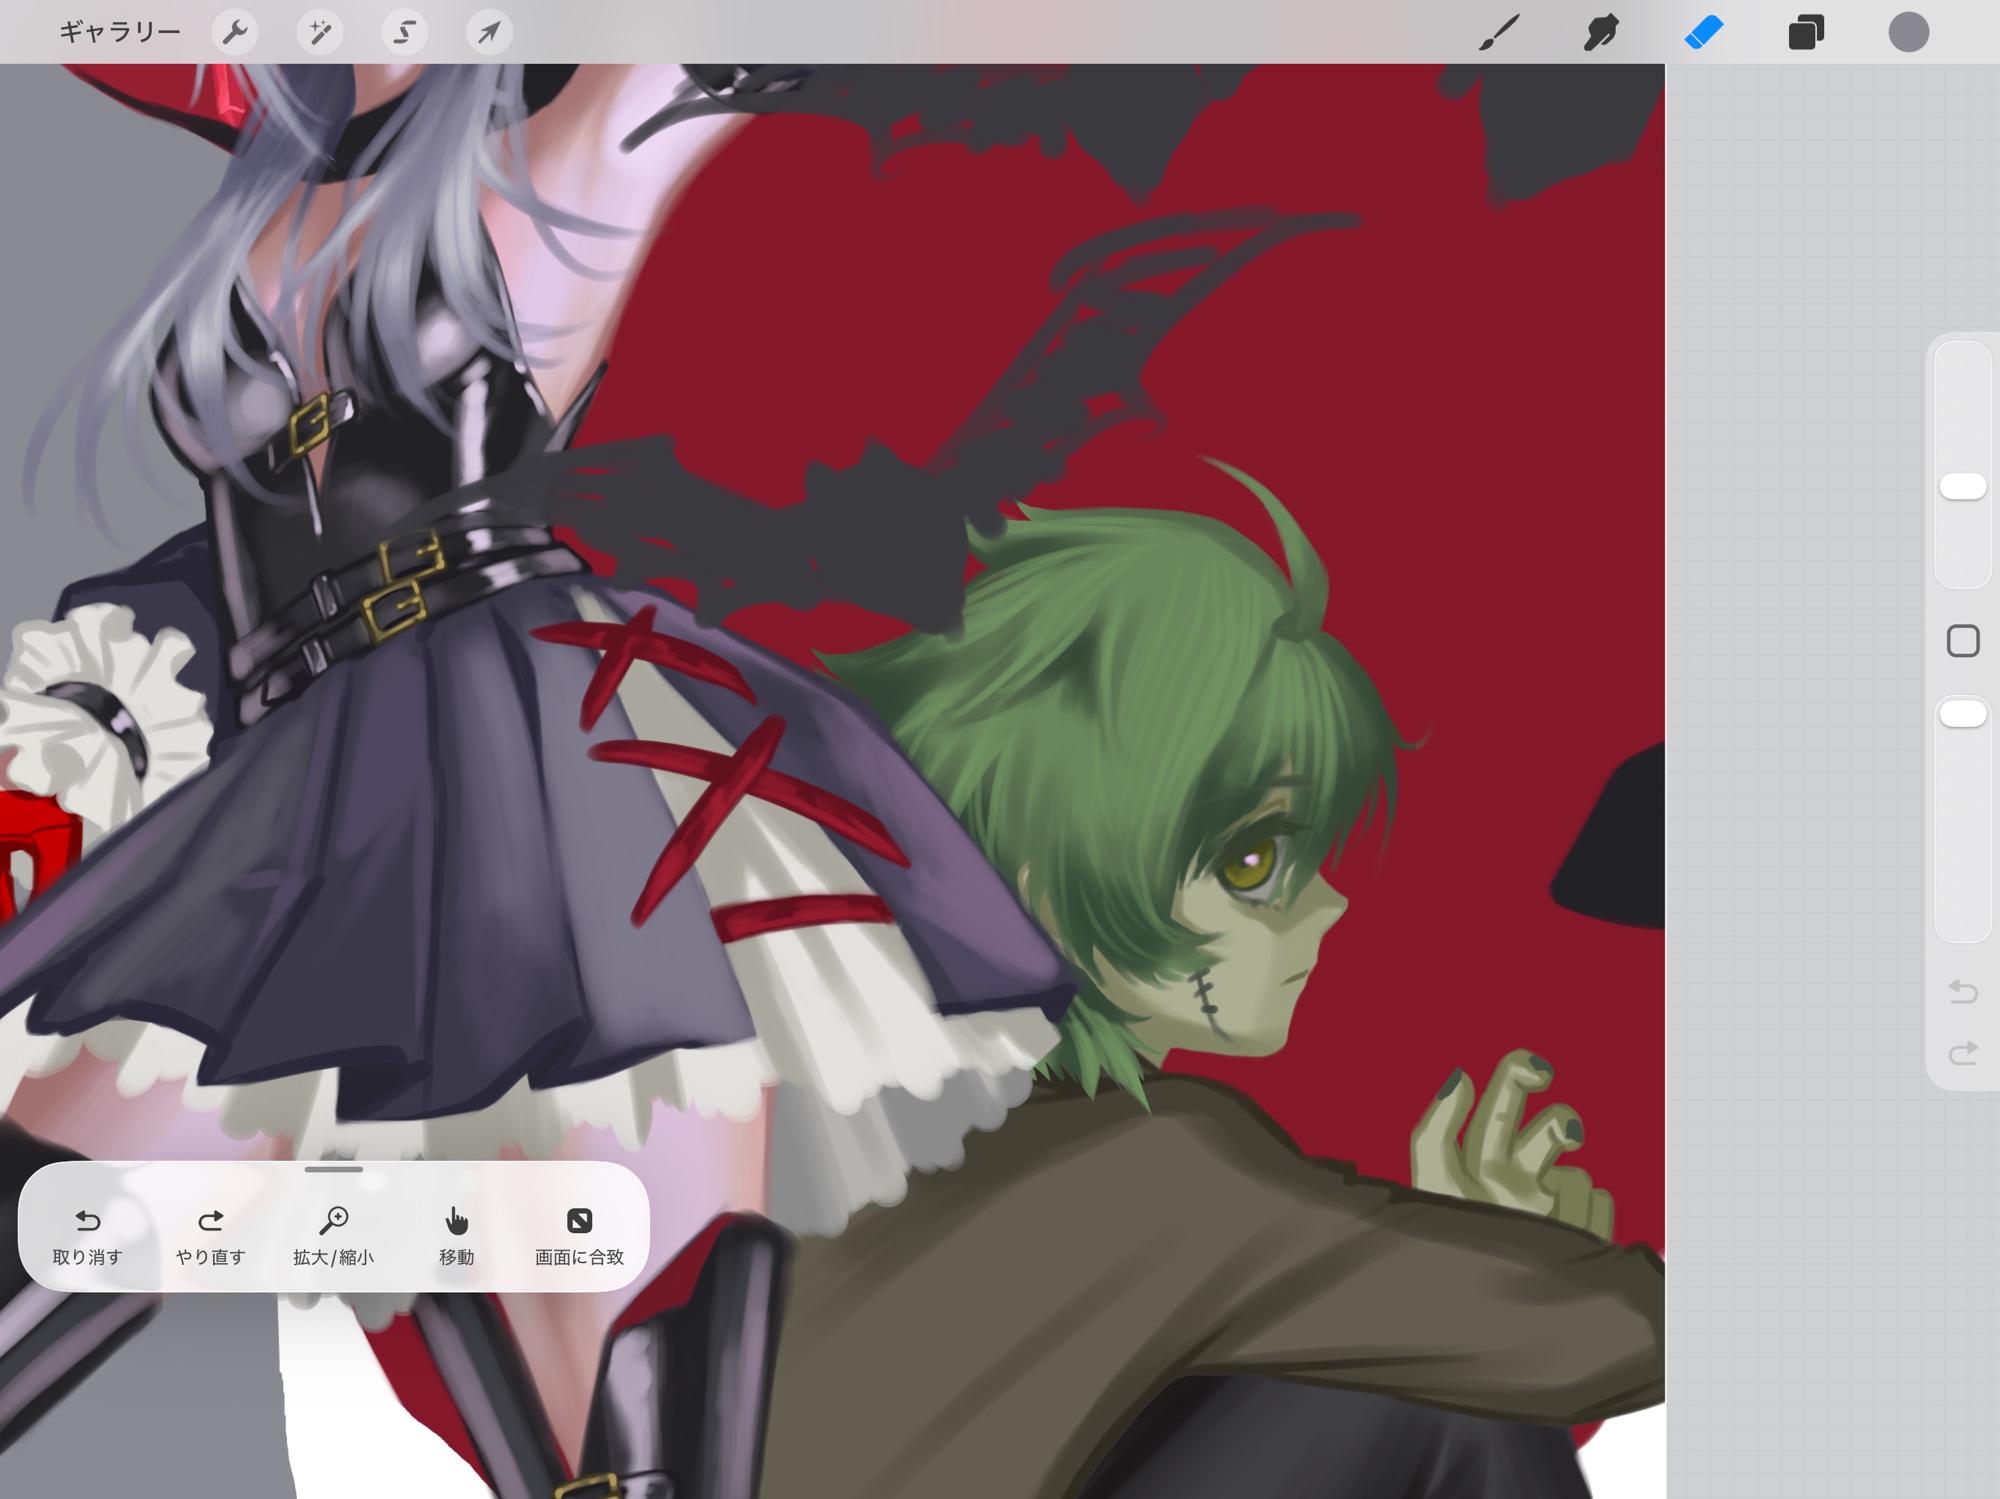Tap the highlighted Eraser tool
2000x1499 pixels.
point(1704,32)
